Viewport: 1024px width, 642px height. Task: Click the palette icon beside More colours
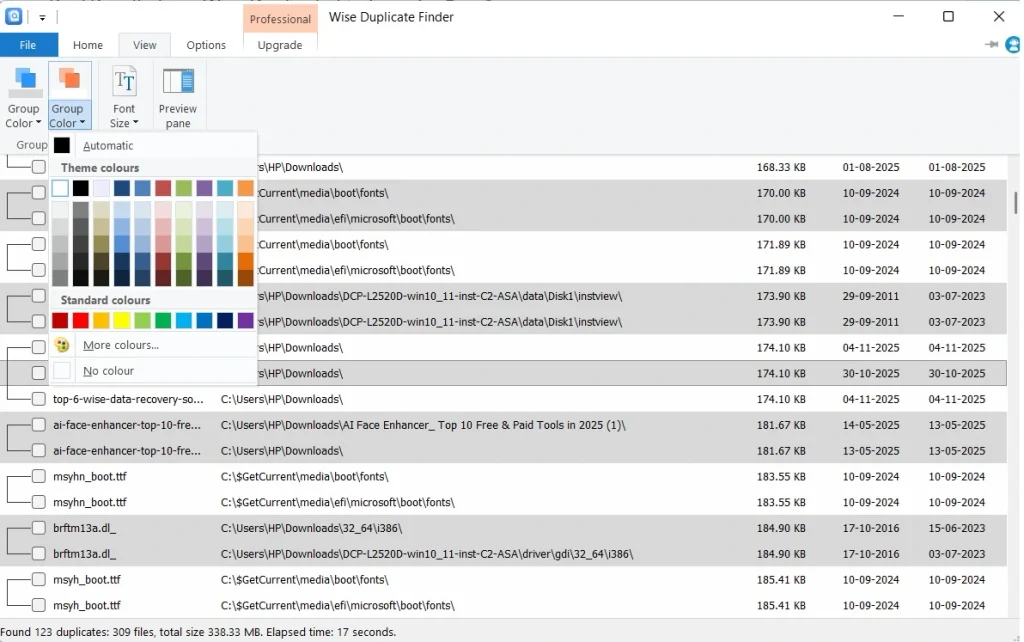62,345
